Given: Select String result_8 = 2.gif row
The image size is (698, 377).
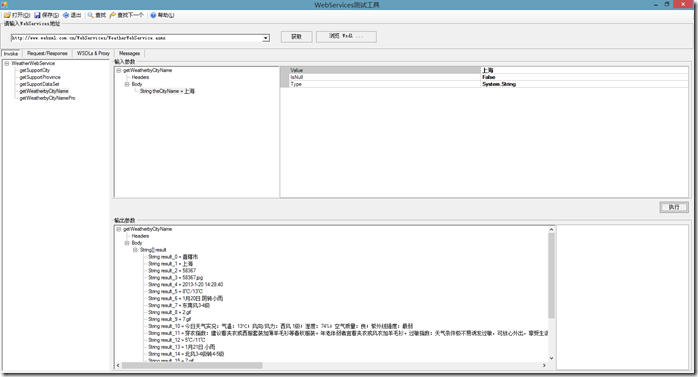Looking at the screenshot, I should tap(170, 312).
